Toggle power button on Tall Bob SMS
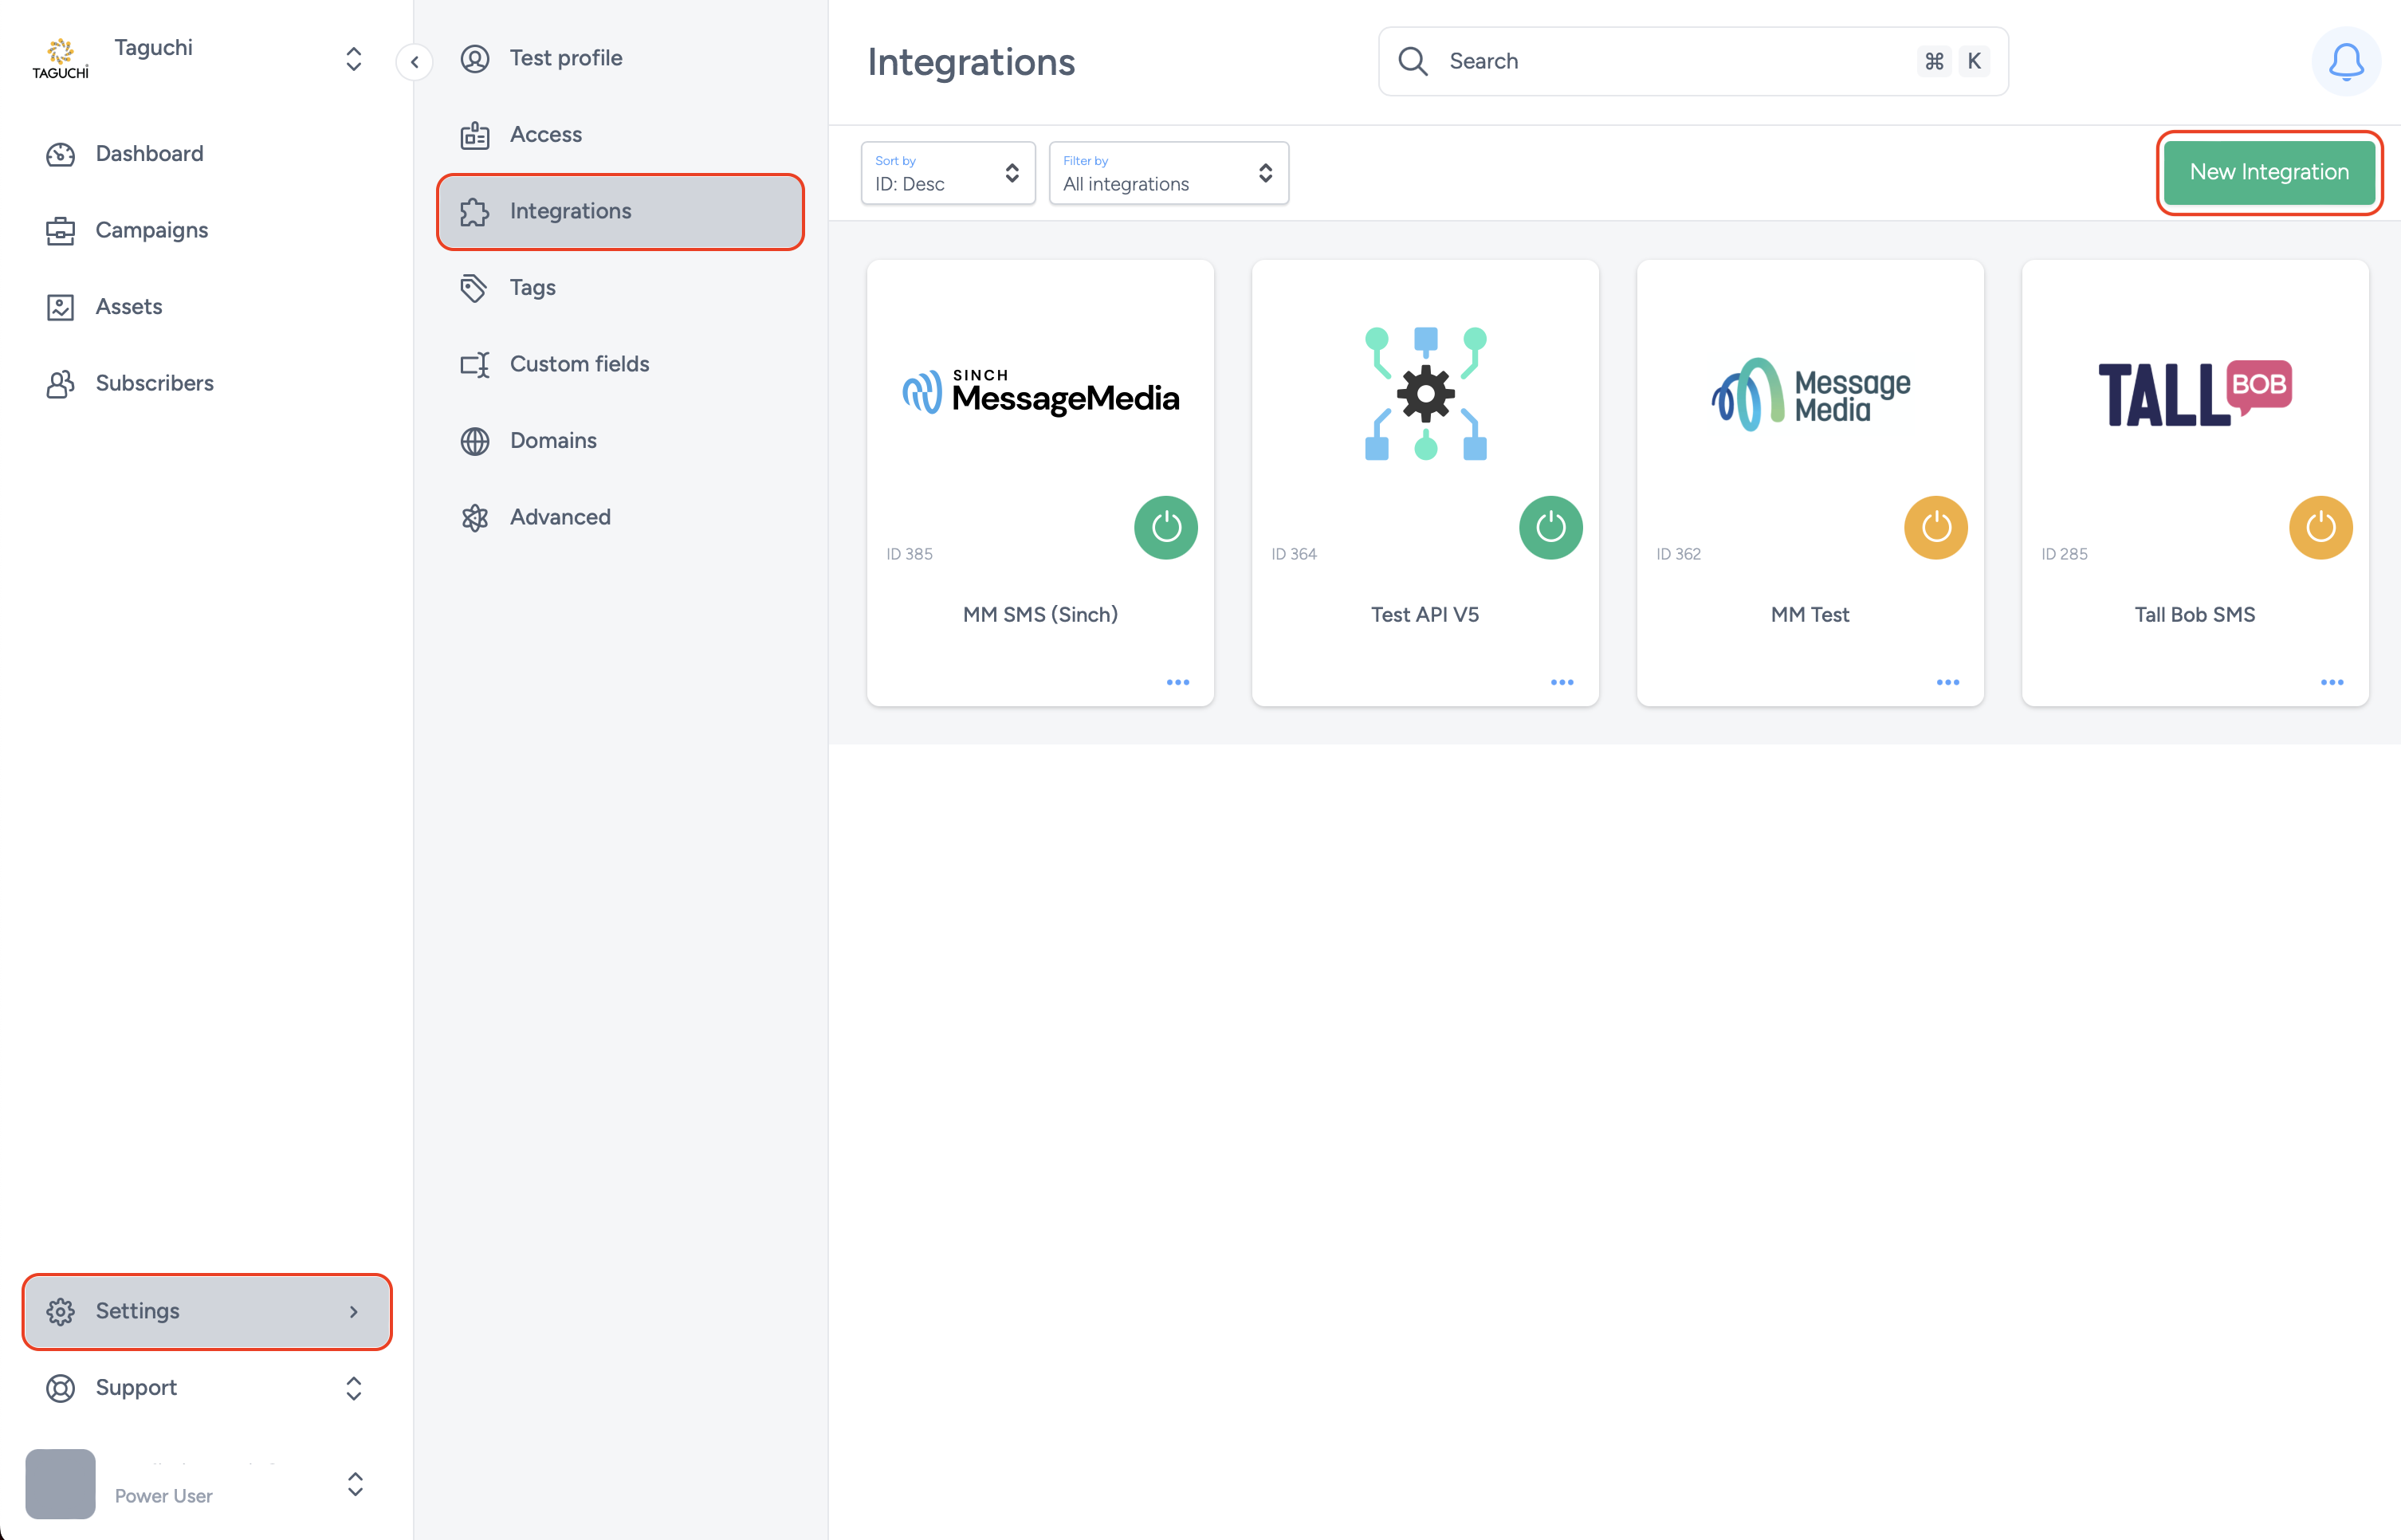Screen dimensions: 2401x1540 coord(2320,527)
